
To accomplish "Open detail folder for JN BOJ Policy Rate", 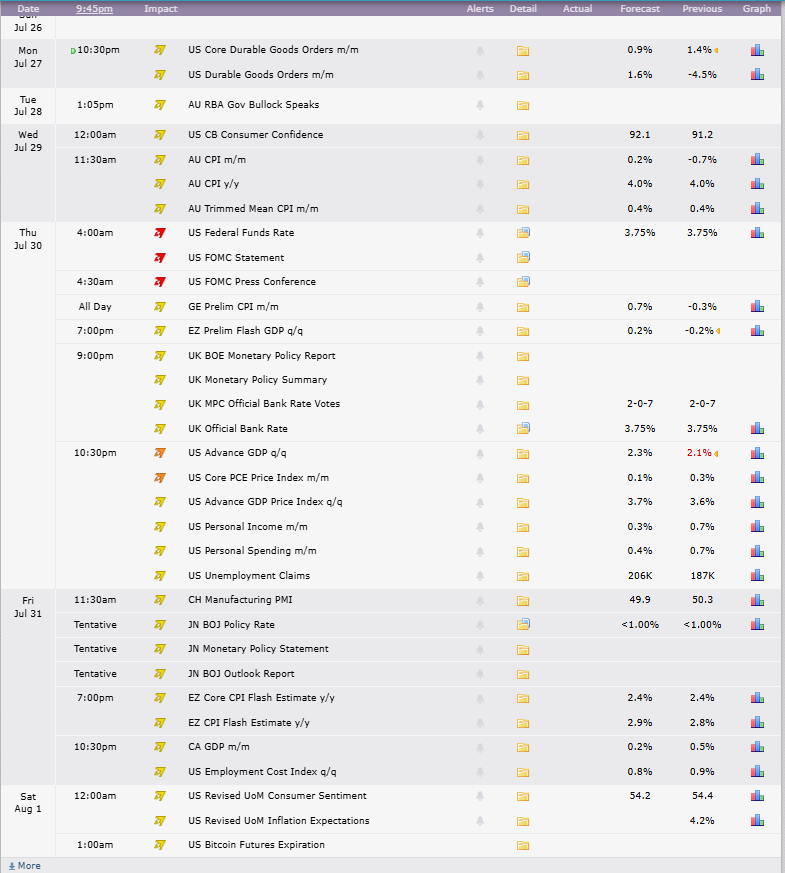I will tap(523, 625).
